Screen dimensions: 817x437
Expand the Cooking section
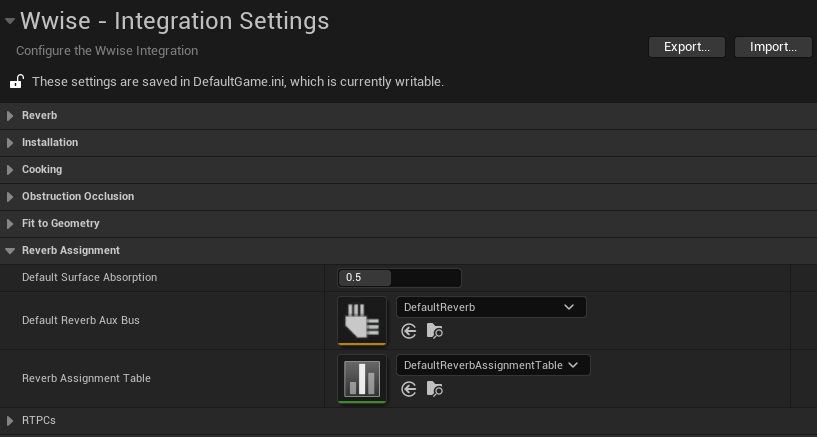[11, 170]
